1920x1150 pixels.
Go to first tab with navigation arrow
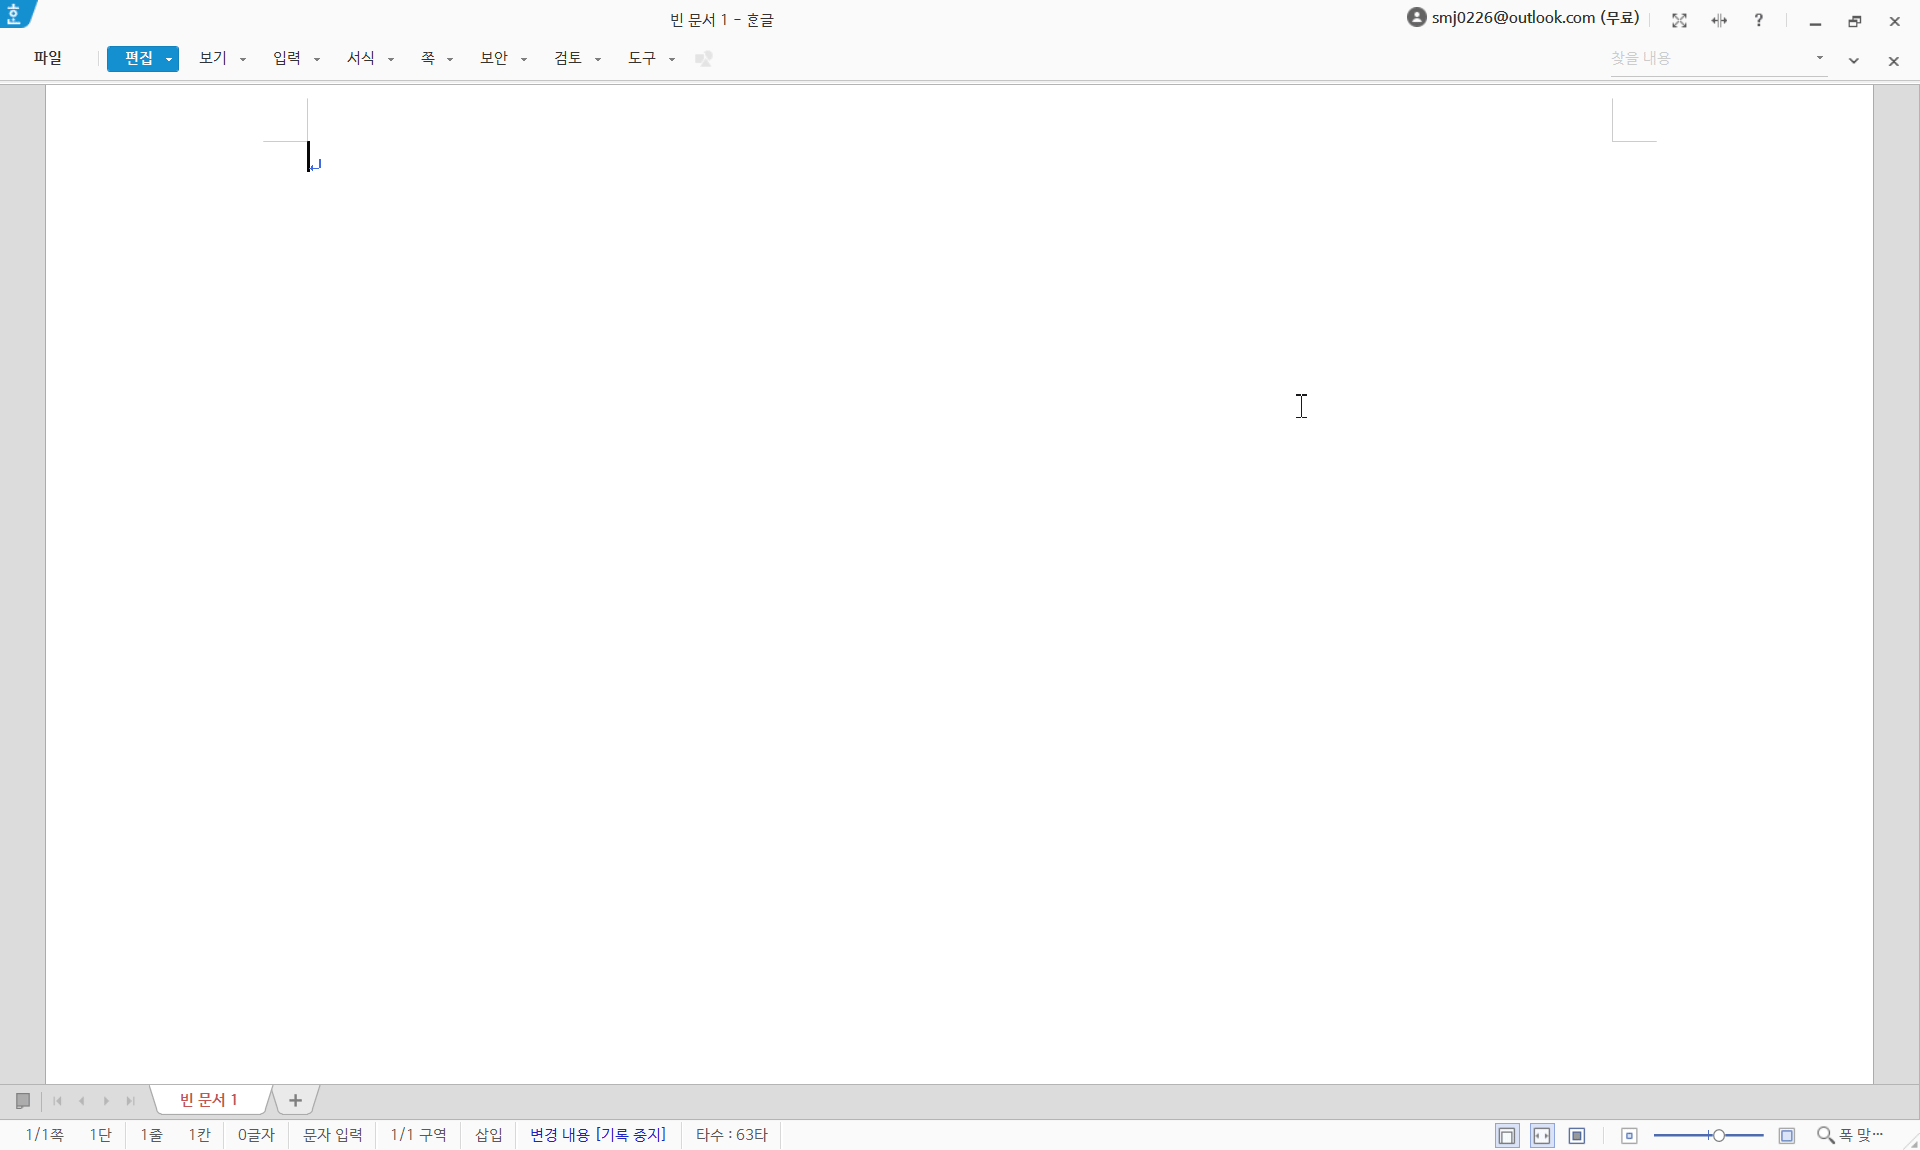58,1101
